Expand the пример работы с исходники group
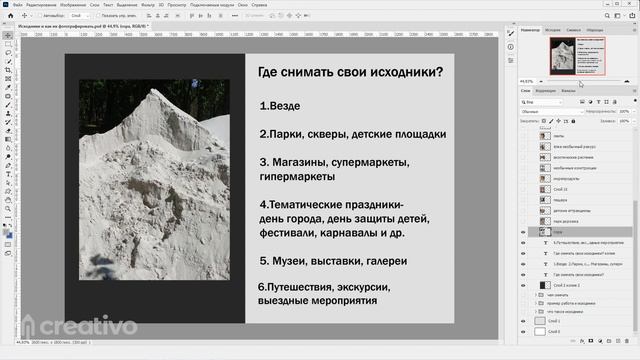Viewport: 640px width, 360px height. click(536, 303)
